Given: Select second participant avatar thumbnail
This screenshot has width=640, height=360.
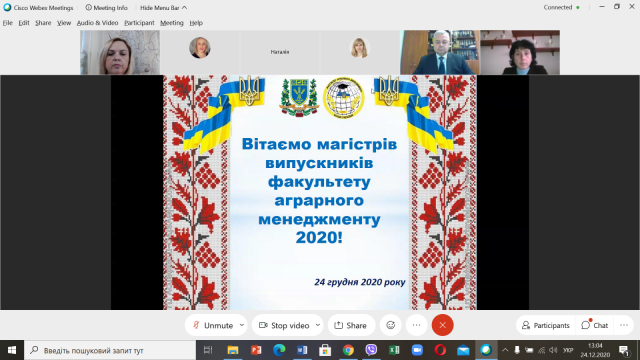Looking at the screenshot, I should pos(200,52).
